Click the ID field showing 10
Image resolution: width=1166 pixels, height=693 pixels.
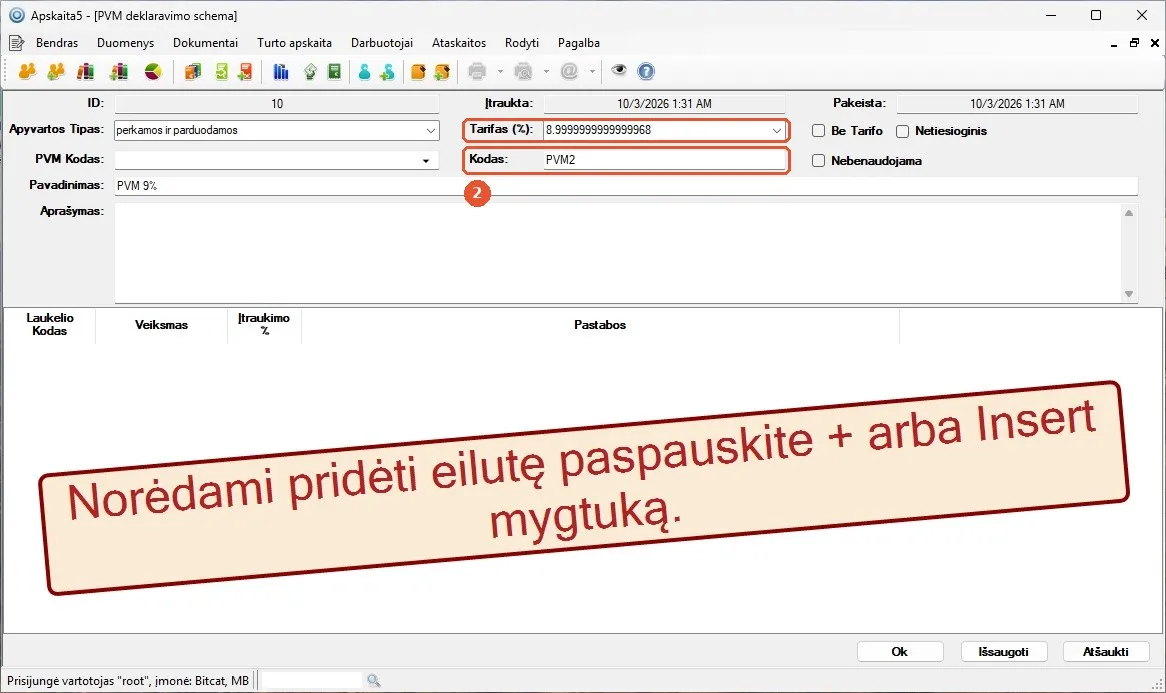tap(277, 104)
